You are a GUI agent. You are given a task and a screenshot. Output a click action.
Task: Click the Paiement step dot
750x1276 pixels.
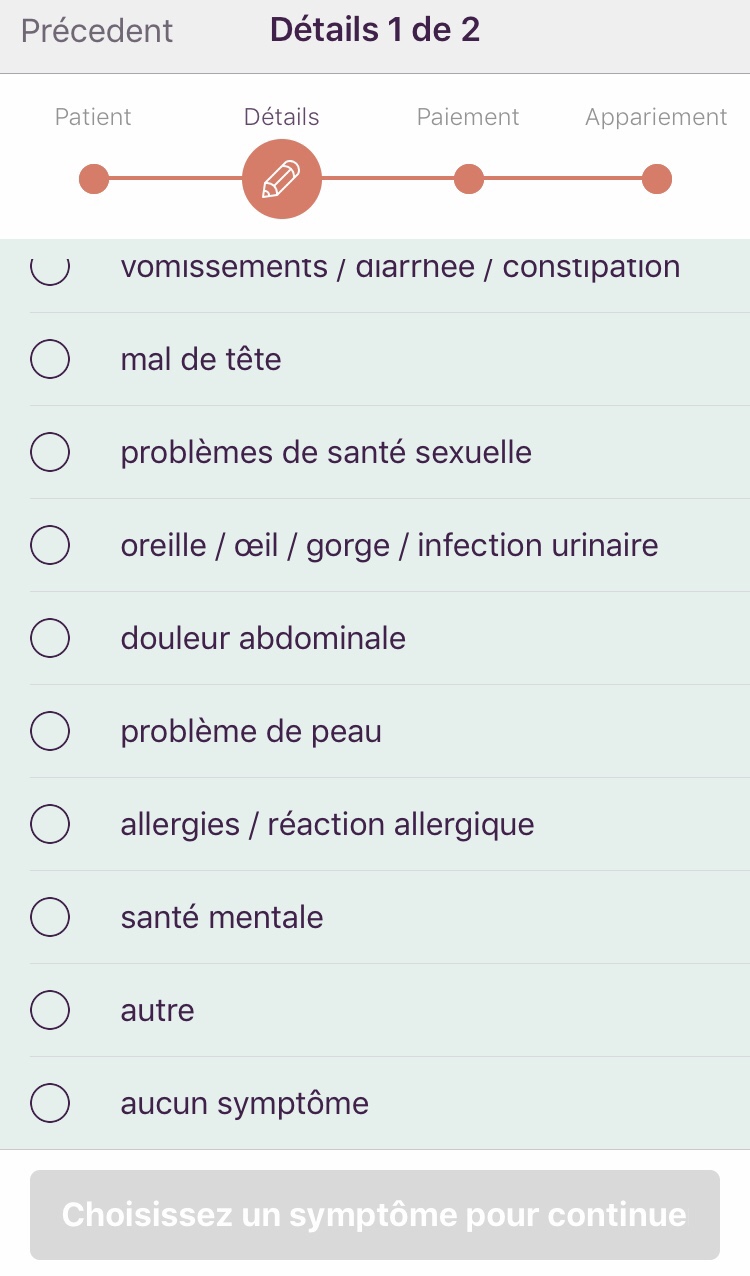click(469, 180)
